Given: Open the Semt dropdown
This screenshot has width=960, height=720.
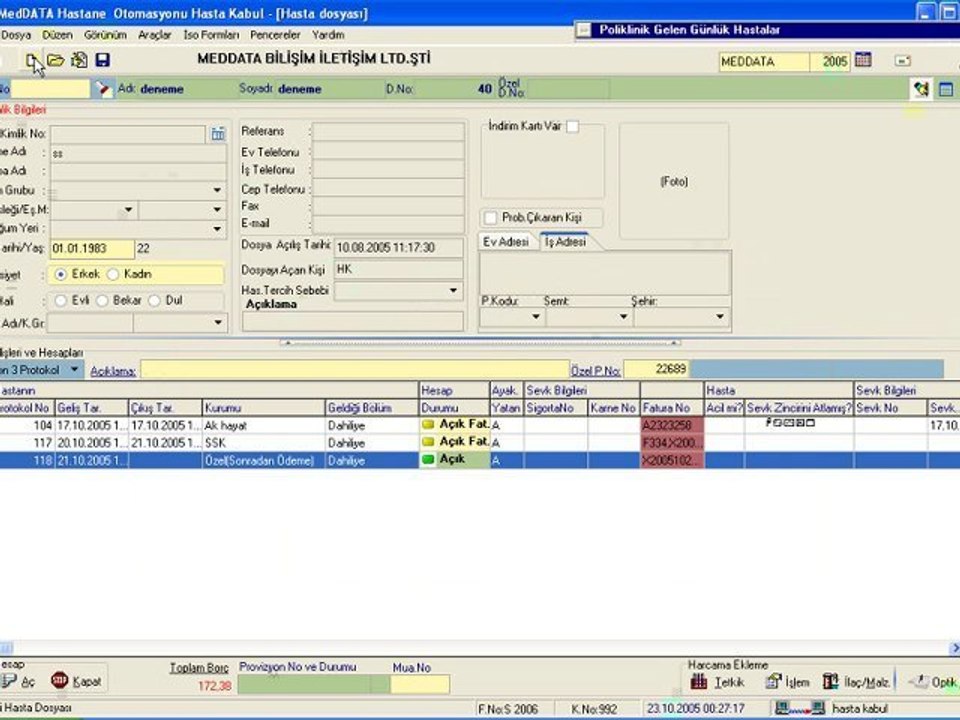Looking at the screenshot, I should [623, 317].
